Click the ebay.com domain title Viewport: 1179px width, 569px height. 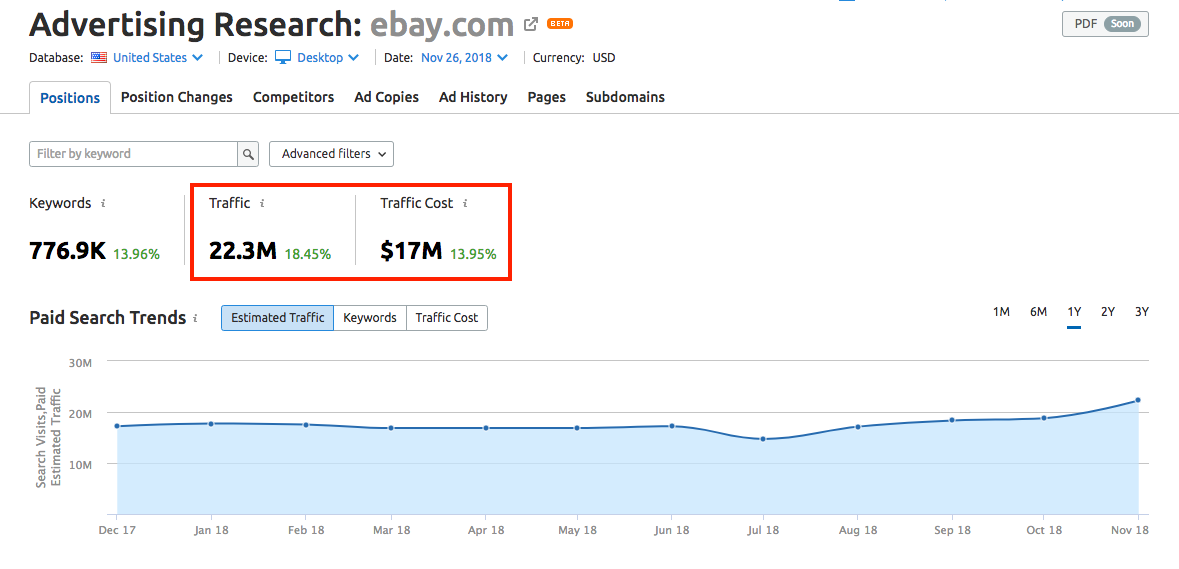[x=441, y=25]
